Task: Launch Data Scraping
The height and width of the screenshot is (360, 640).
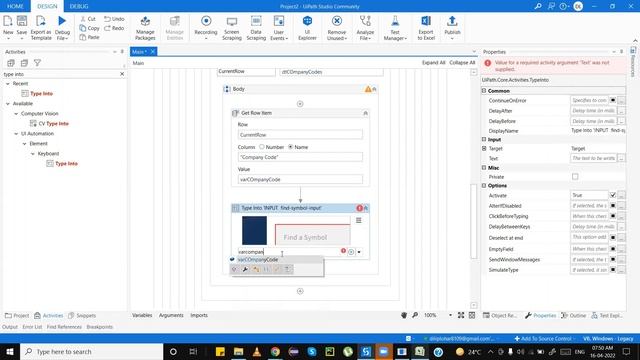Action: (x=256, y=28)
